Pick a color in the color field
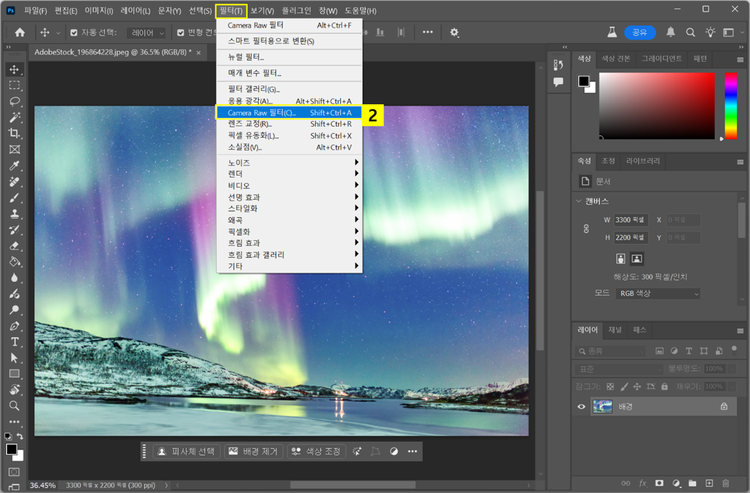The image size is (750, 493). point(657,106)
